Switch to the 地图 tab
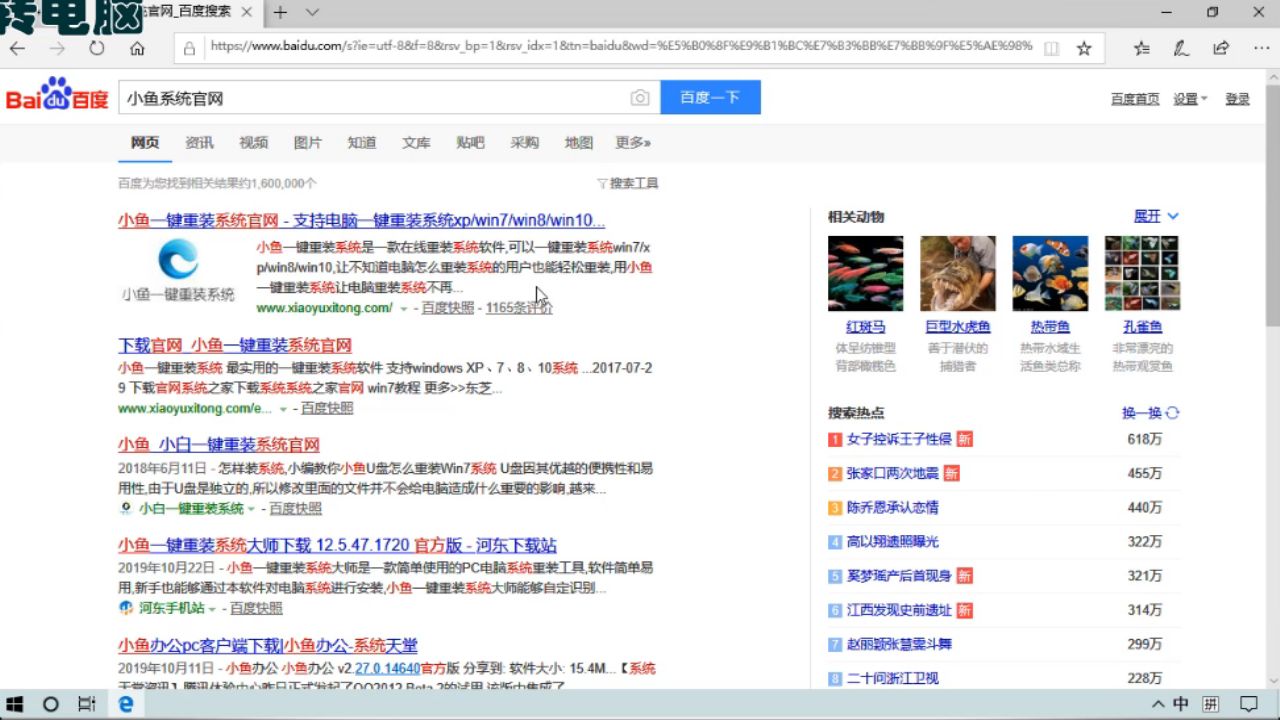This screenshot has height=720, width=1280. (x=579, y=143)
